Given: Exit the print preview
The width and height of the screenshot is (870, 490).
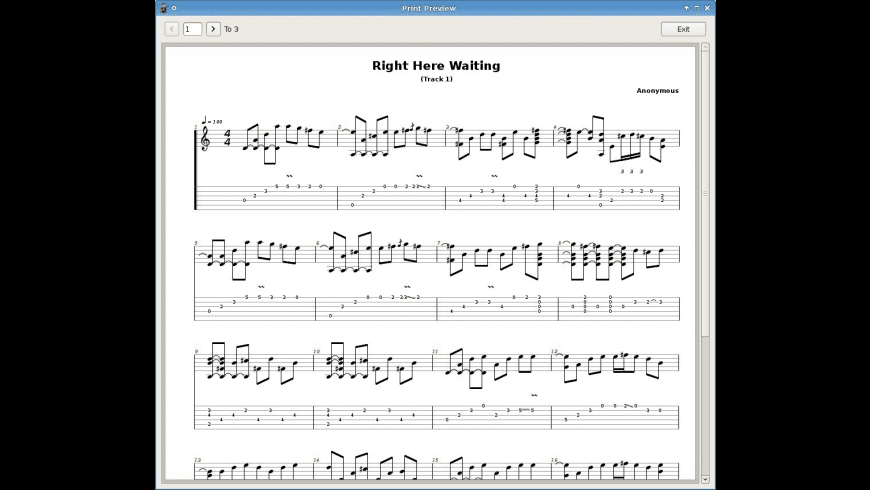Looking at the screenshot, I should click(683, 29).
